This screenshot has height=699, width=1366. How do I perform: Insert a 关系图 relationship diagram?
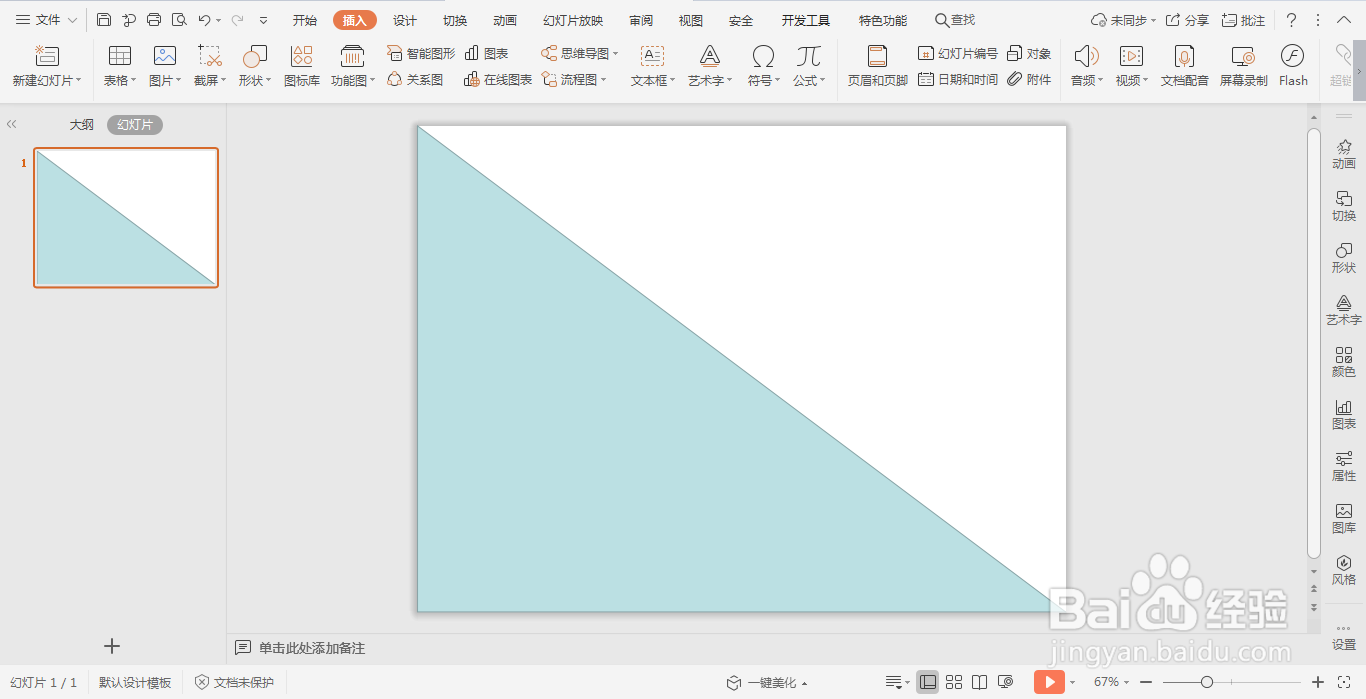[x=415, y=79]
